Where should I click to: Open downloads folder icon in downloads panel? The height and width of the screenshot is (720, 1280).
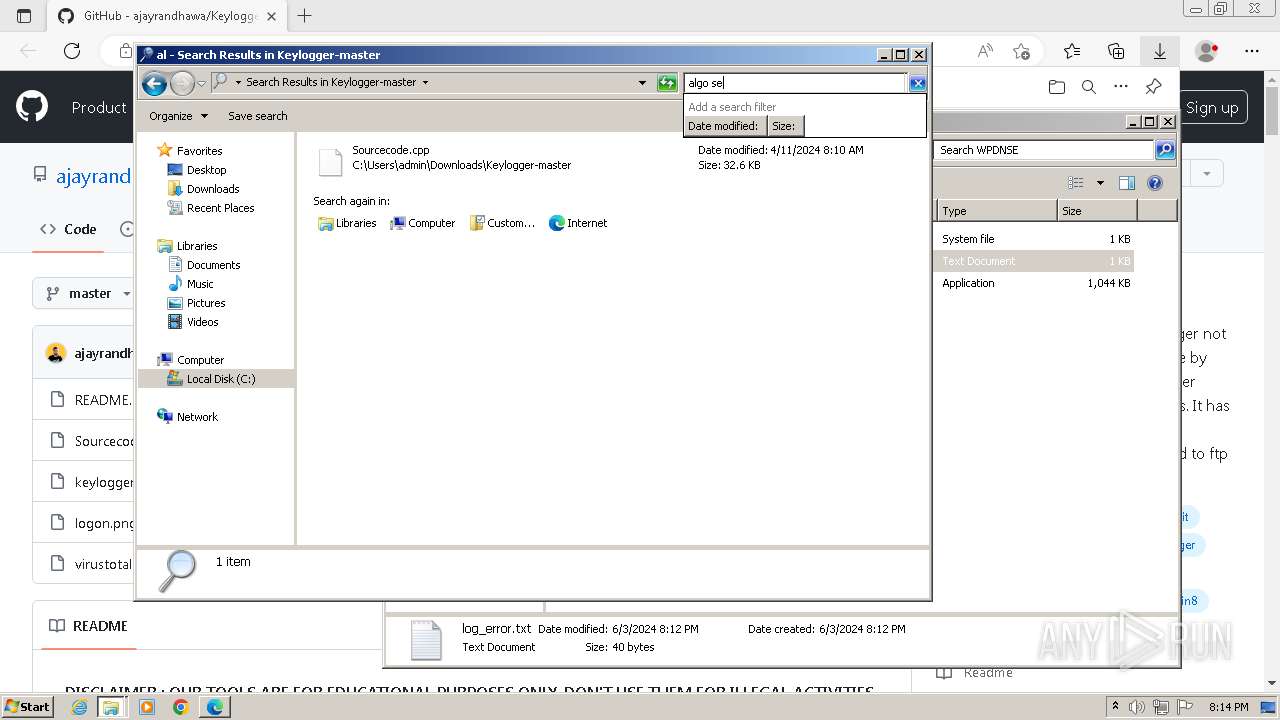pos(1057,87)
